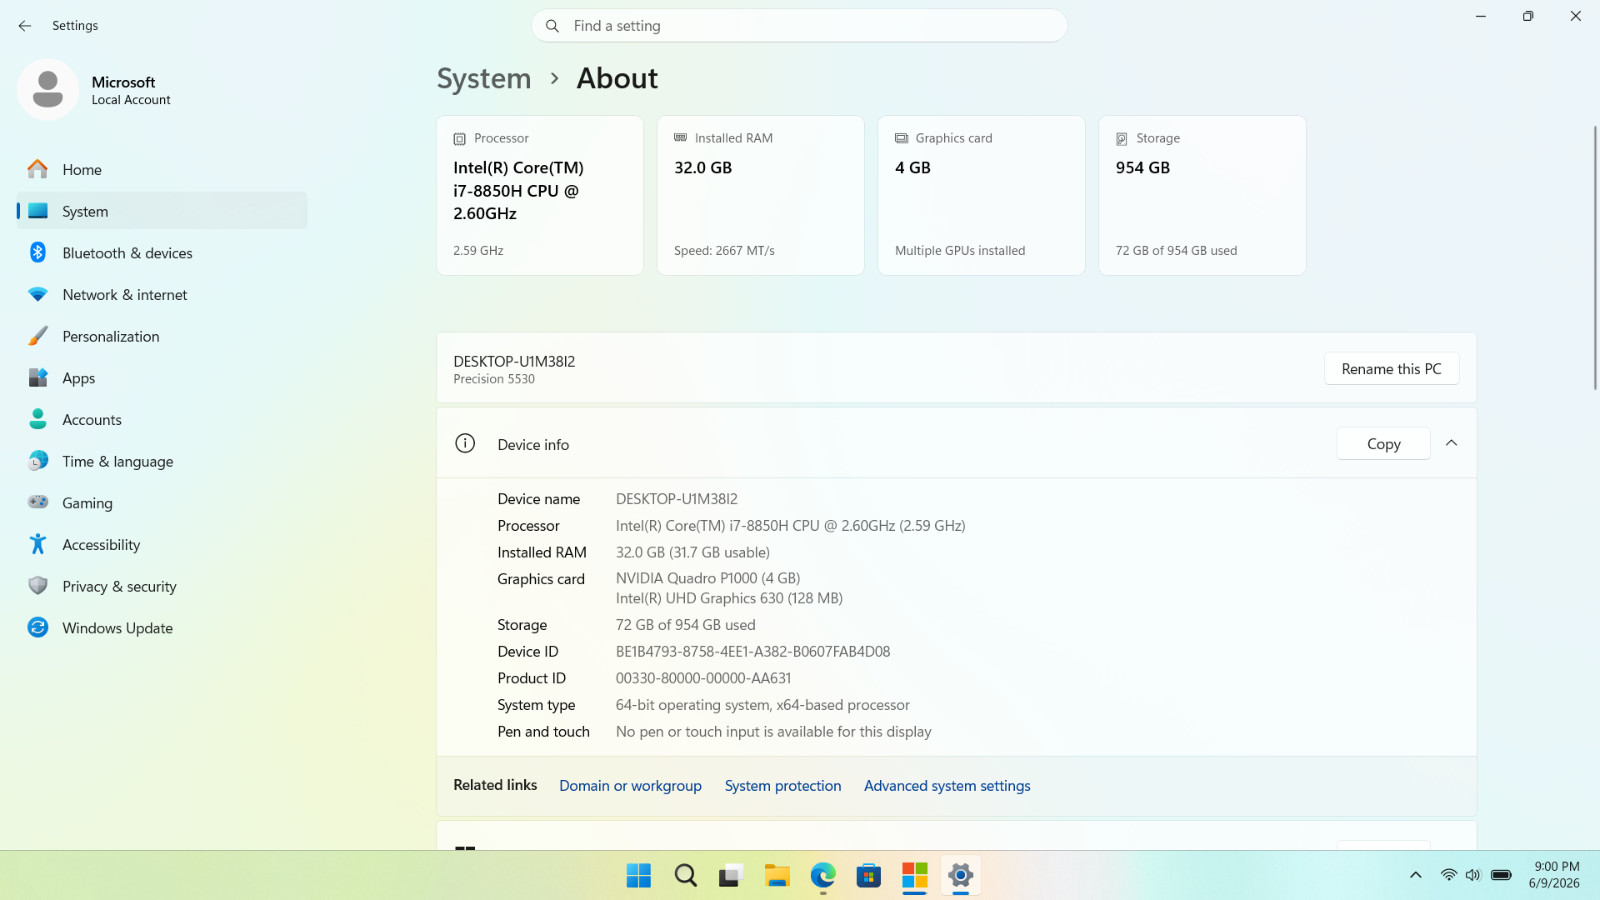Open taskbar Search
The width and height of the screenshot is (1600, 900).
pos(685,876)
